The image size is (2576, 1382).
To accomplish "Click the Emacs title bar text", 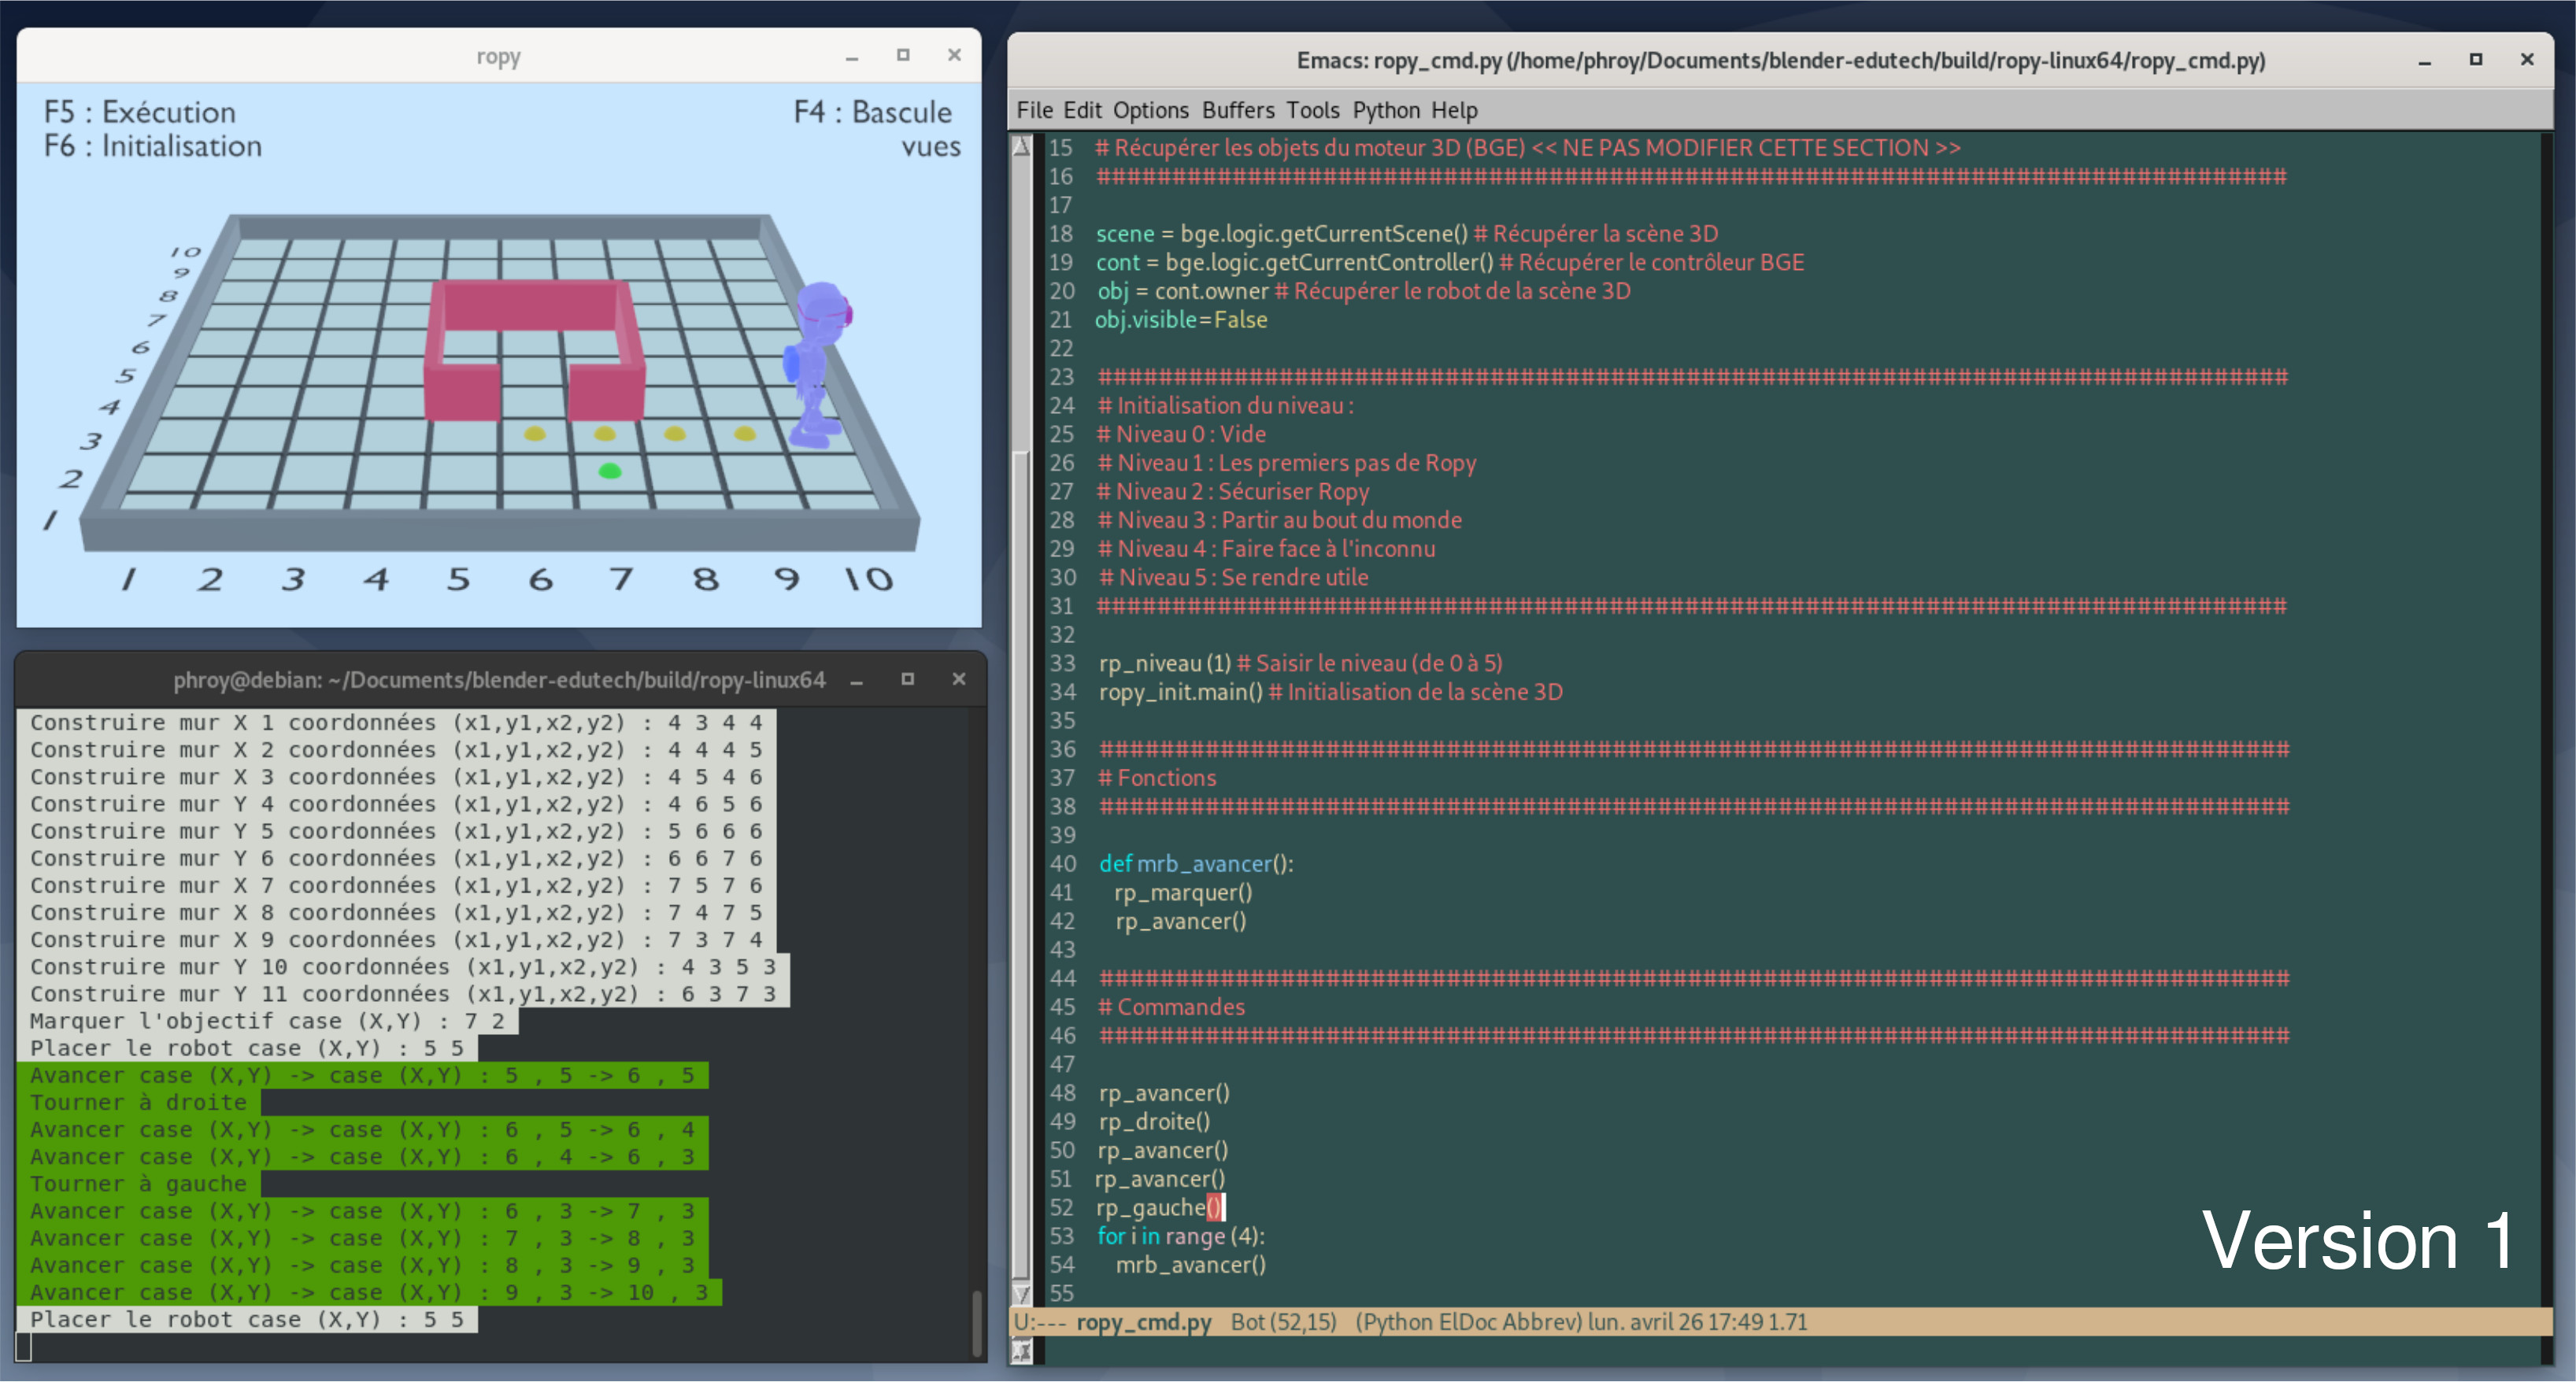I will [1781, 61].
